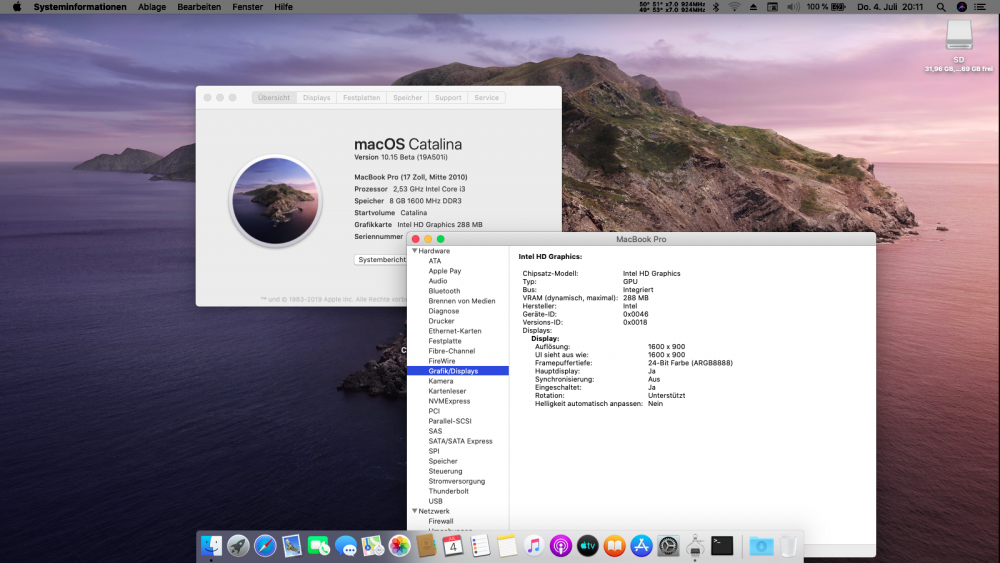Select the SD drive icon on desktop
This screenshot has width=1000, height=563.
[959, 34]
